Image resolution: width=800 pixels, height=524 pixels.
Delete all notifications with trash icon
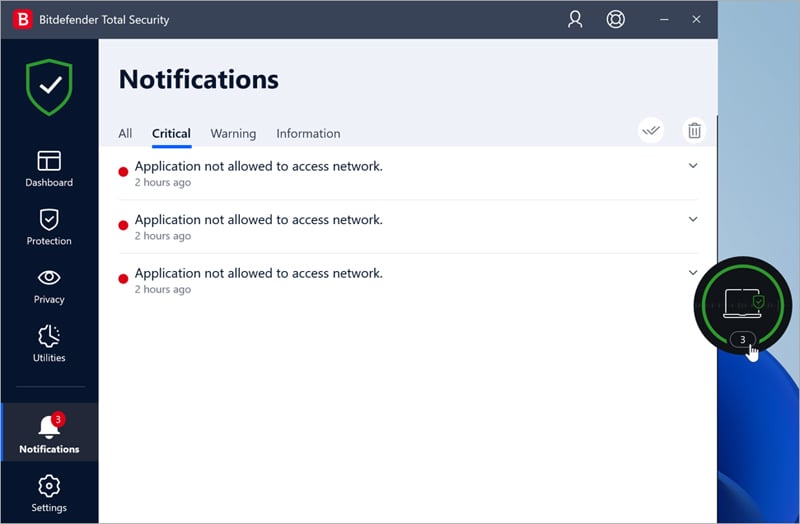pyautogui.click(x=694, y=130)
